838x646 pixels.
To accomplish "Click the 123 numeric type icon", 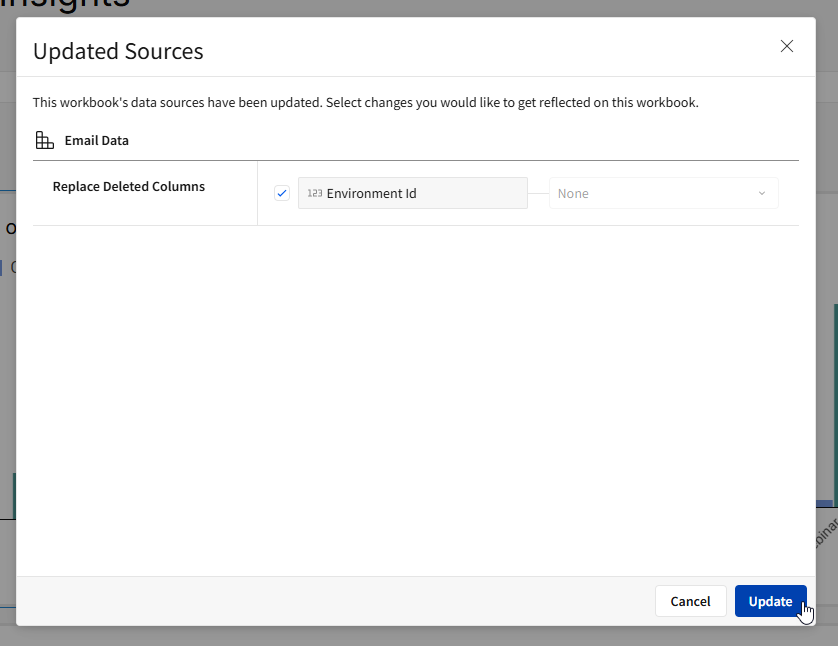I will [x=314, y=193].
